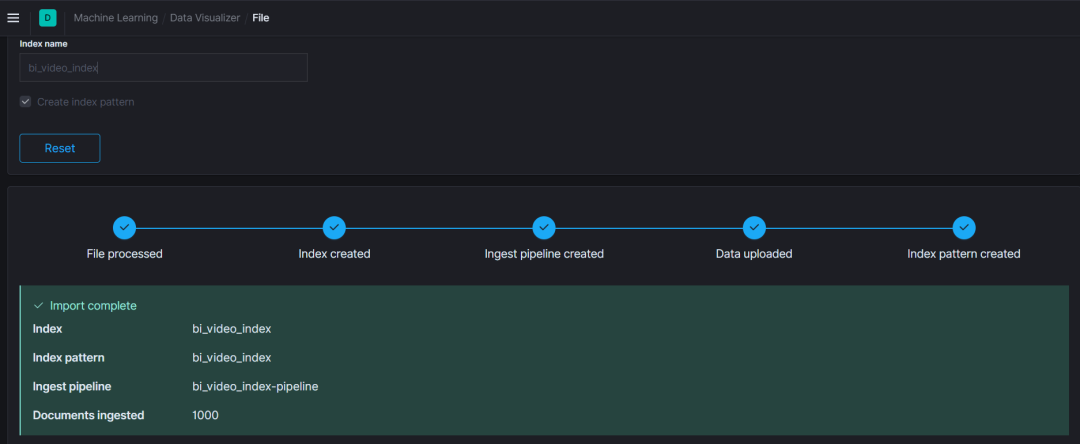Click the Index created step checkmark

tap(335, 228)
